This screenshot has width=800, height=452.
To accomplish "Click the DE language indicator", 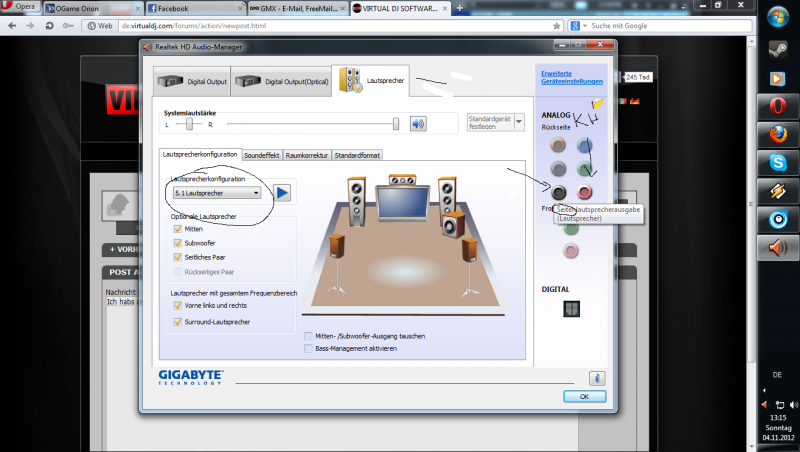I will [777, 374].
